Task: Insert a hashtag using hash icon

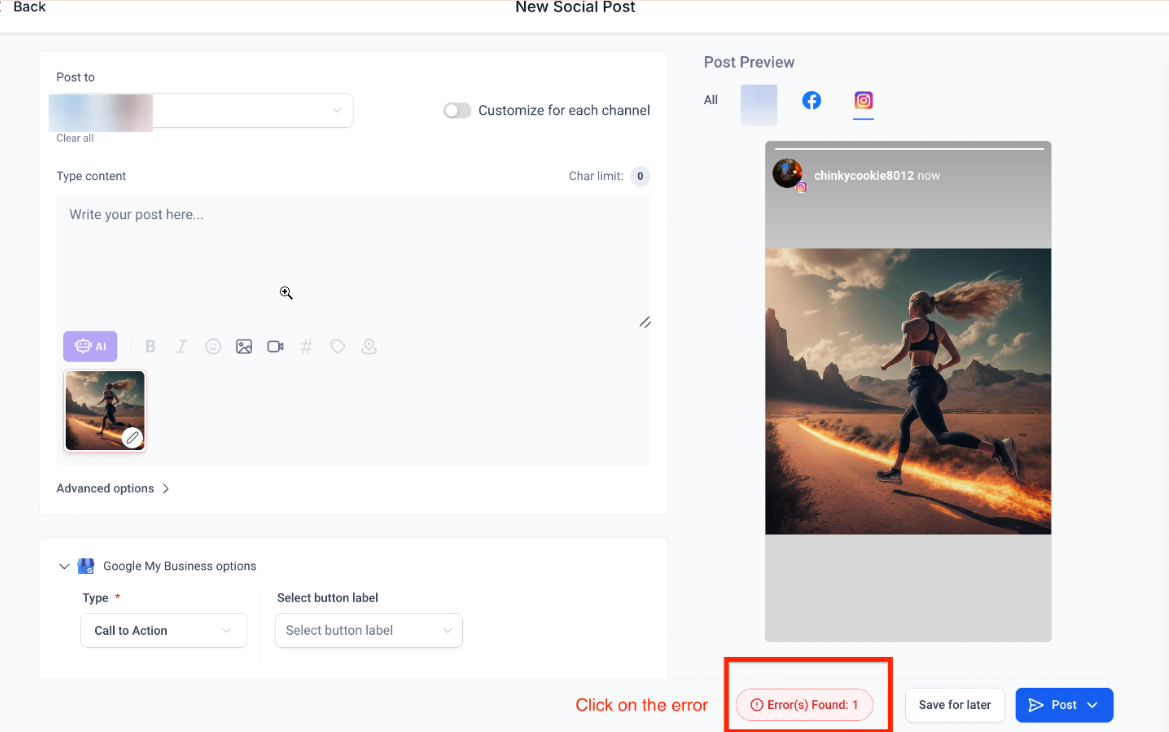Action: [x=307, y=347]
